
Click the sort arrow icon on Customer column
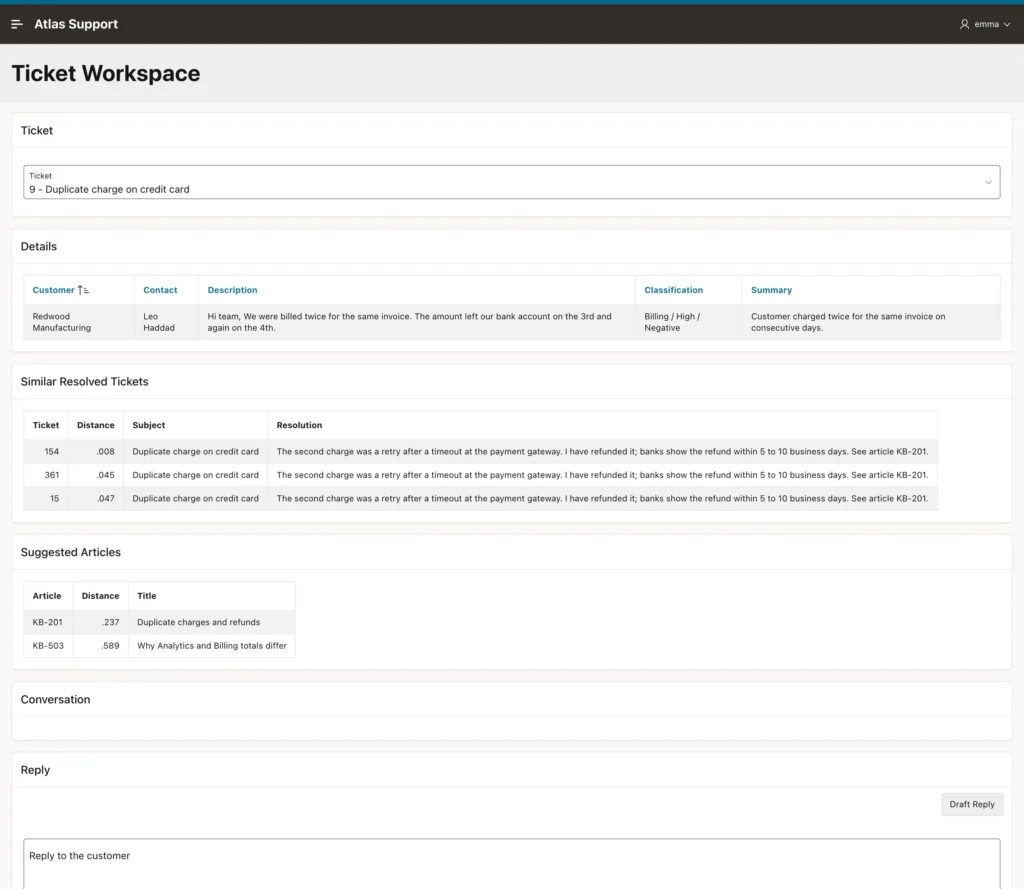83,290
